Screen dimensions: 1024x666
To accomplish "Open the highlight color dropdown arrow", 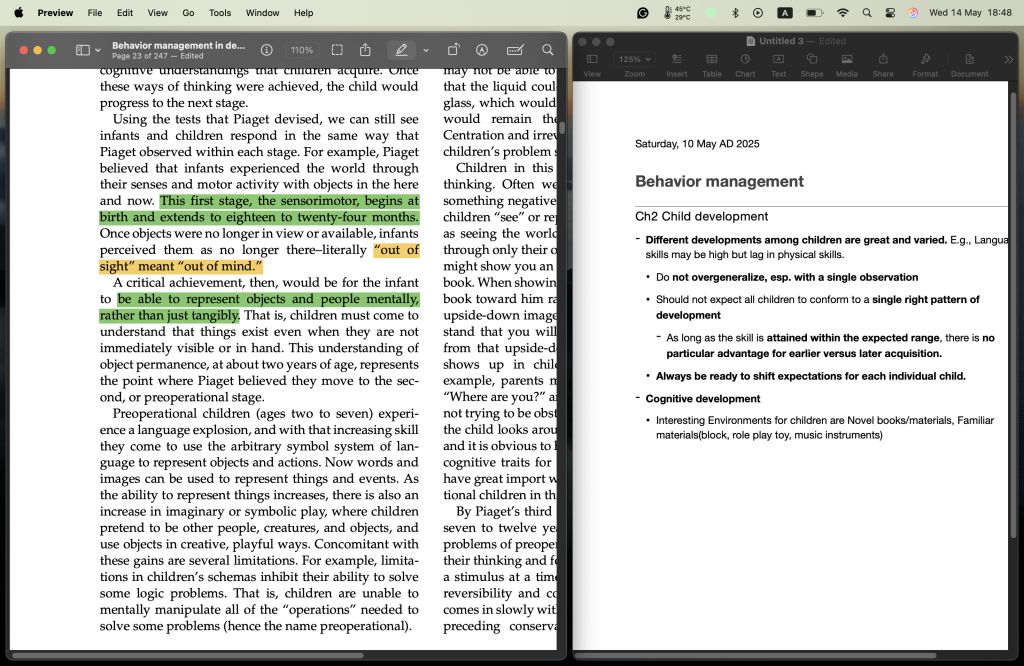I will (x=426, y=50).
